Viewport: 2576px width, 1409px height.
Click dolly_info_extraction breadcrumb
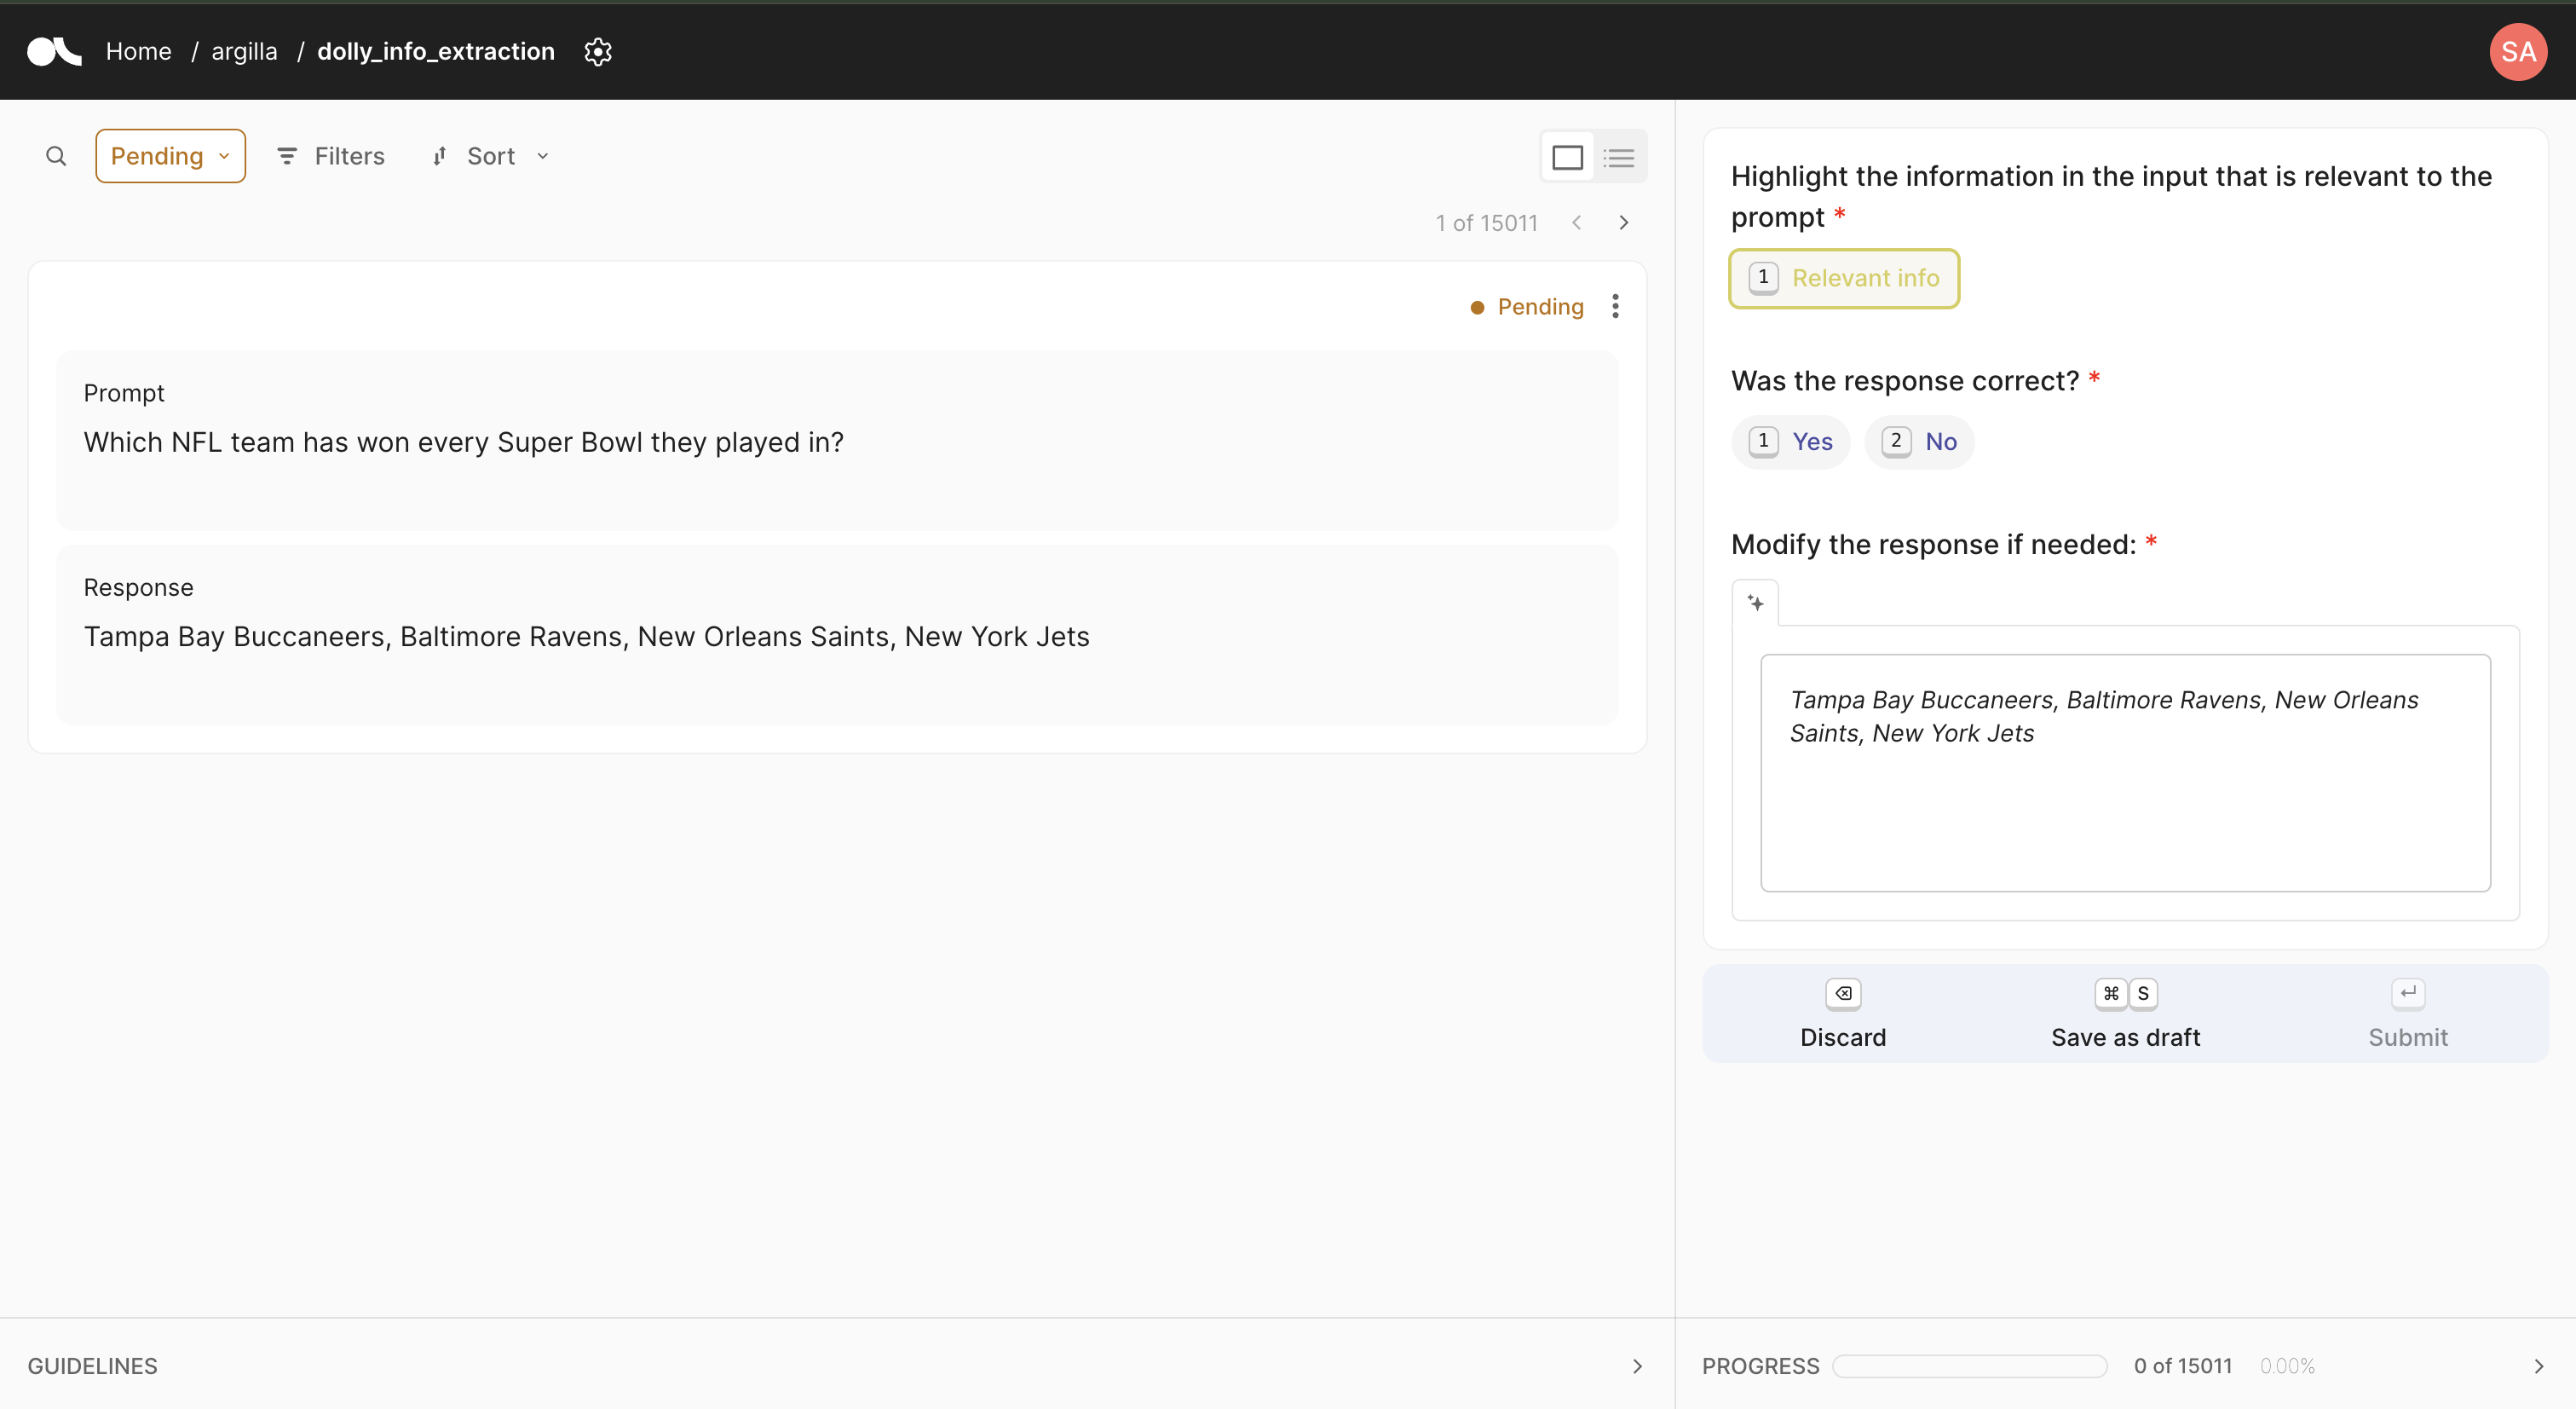[x=435, y=51]
